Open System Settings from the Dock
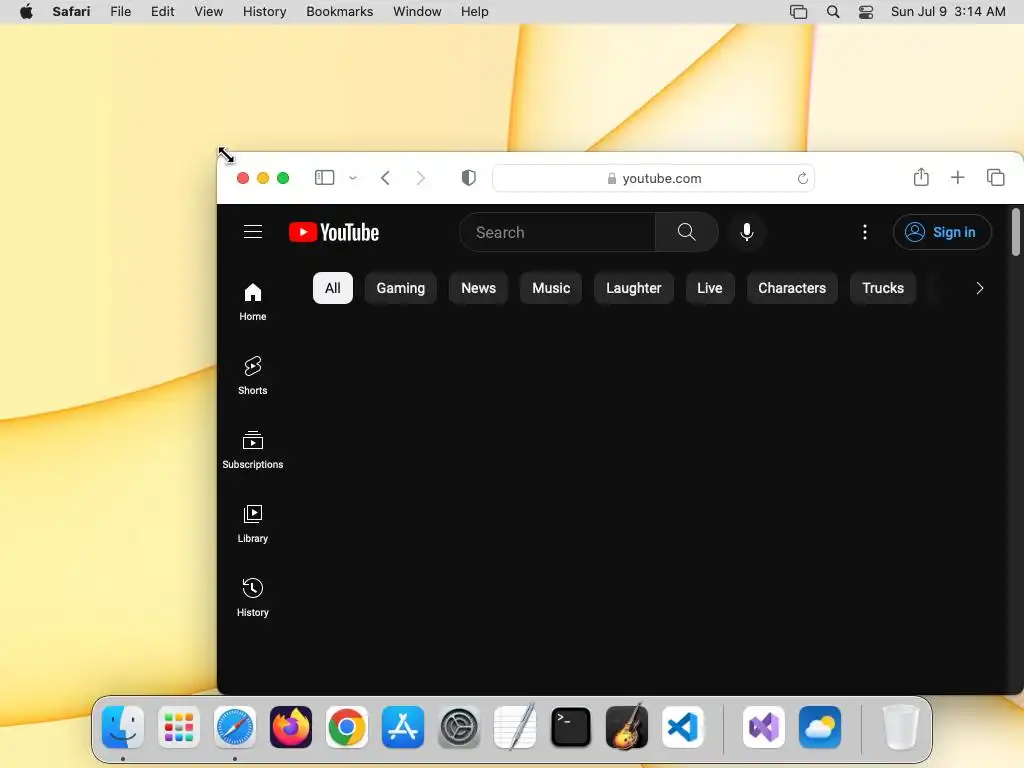Screen dimensions: 1024x768 459,726
